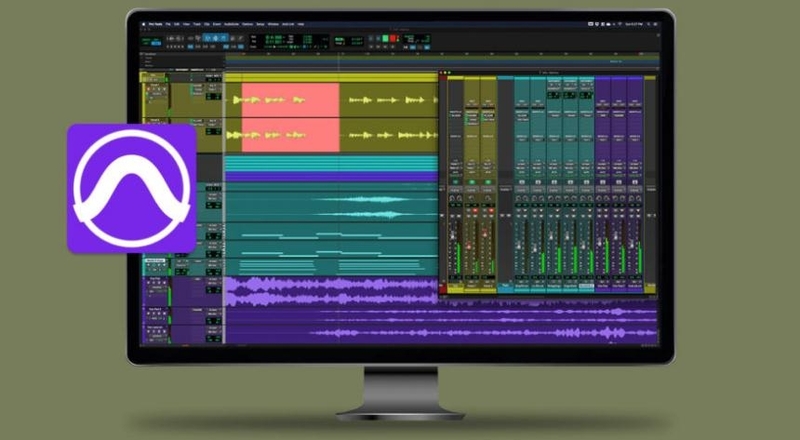Click the timeline ruler above the tracks
The image size is (800, 440).
pos(441,54)
